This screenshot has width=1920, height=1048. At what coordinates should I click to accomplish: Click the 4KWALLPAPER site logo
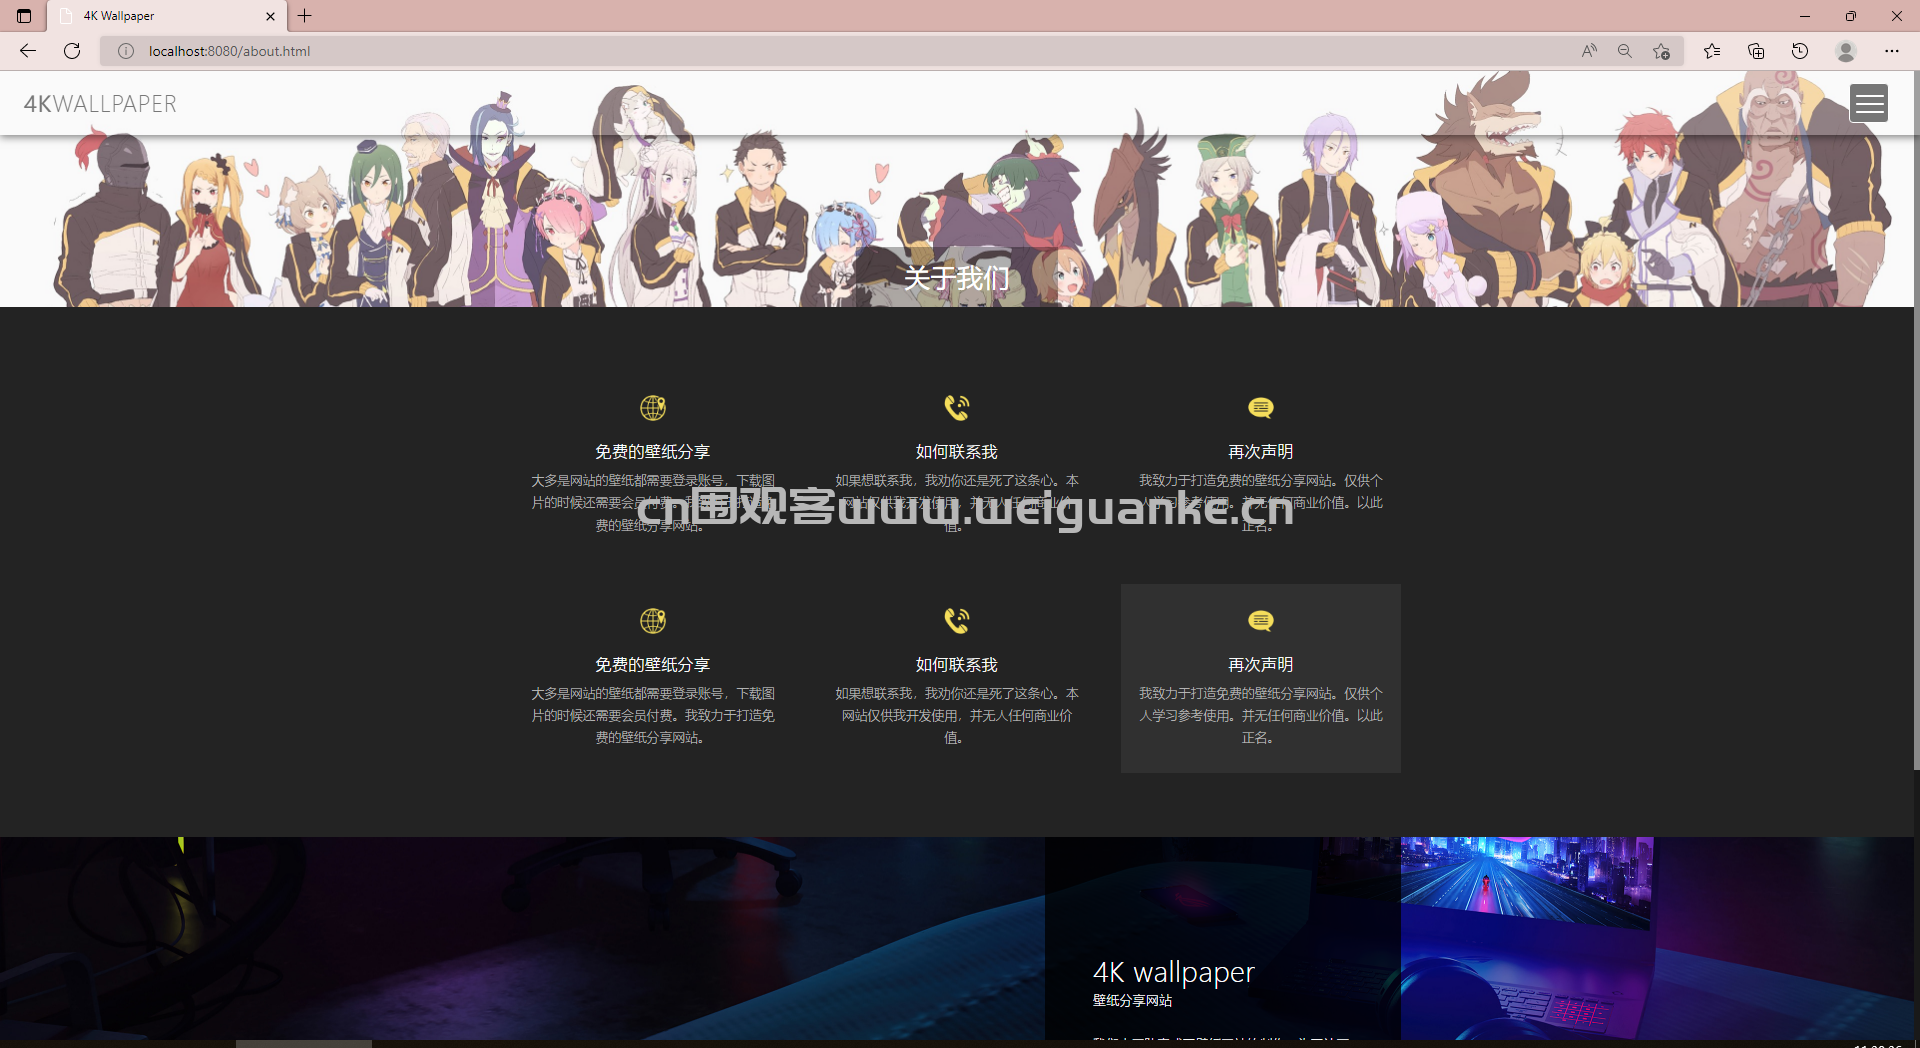[100, 104]
